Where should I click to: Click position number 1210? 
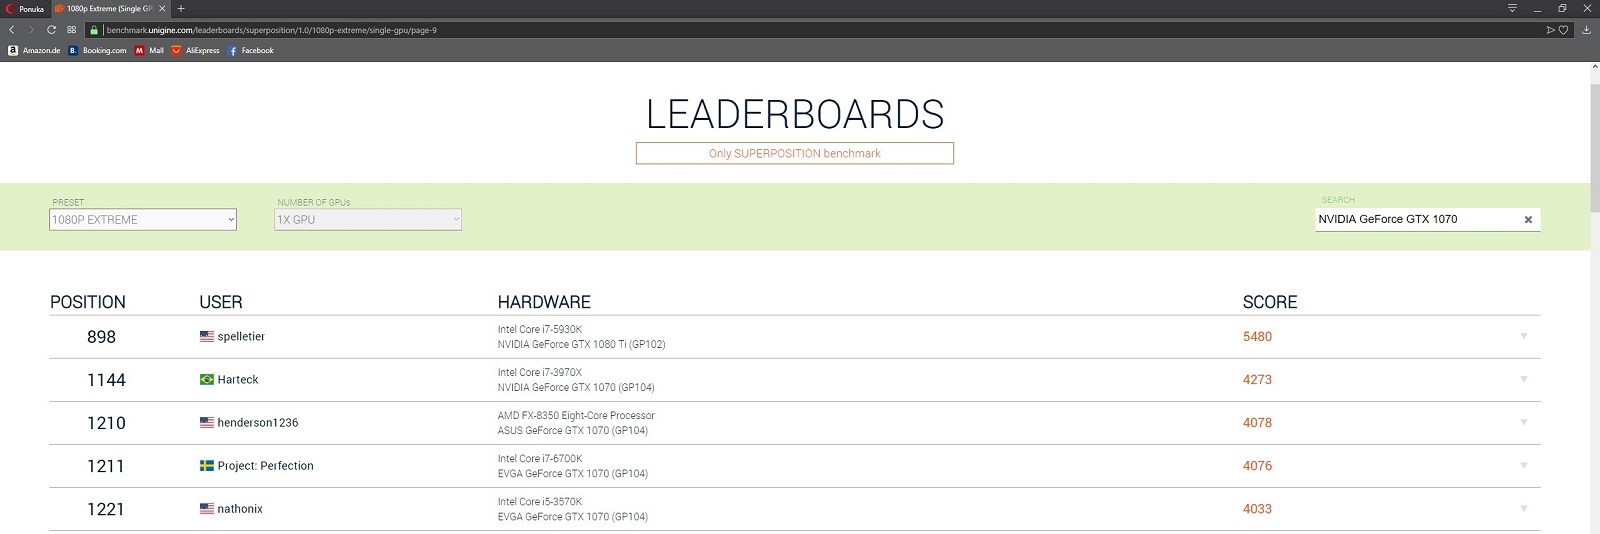106,423
